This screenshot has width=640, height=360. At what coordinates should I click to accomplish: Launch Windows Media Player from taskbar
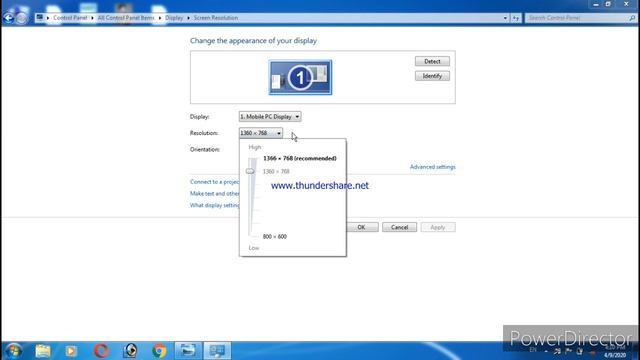[71, 351]
